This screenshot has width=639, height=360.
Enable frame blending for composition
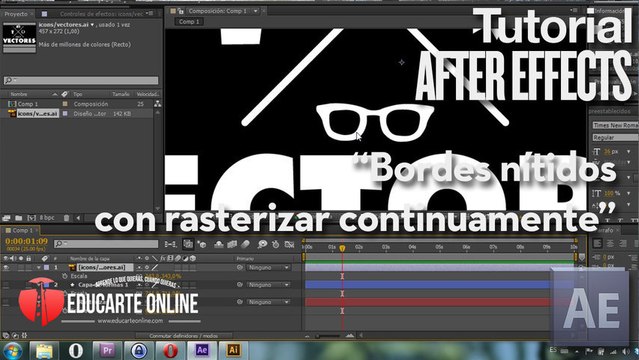pyautogui.click(x=232, y=244)
